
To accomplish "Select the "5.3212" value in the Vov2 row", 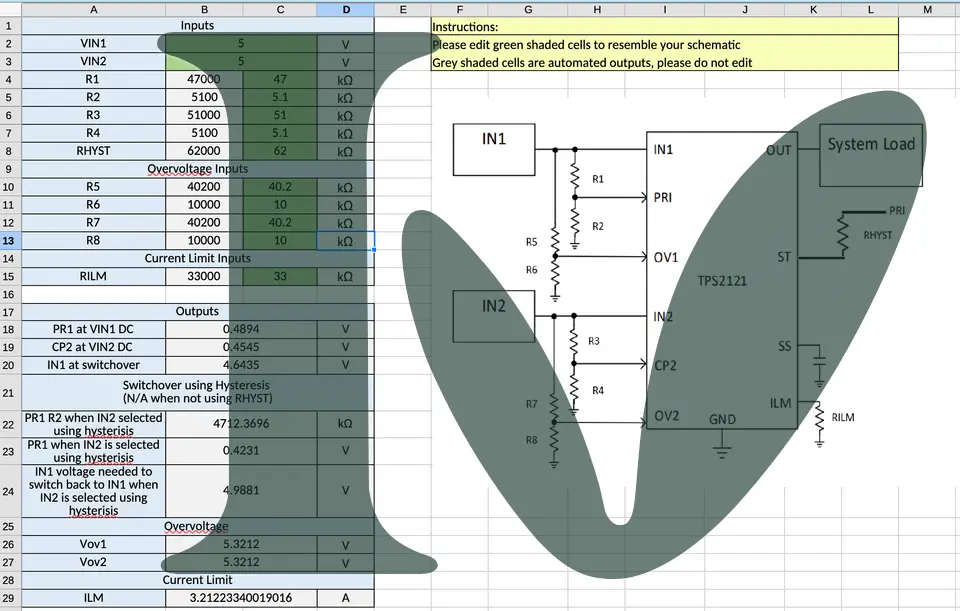I will (241, 562).
